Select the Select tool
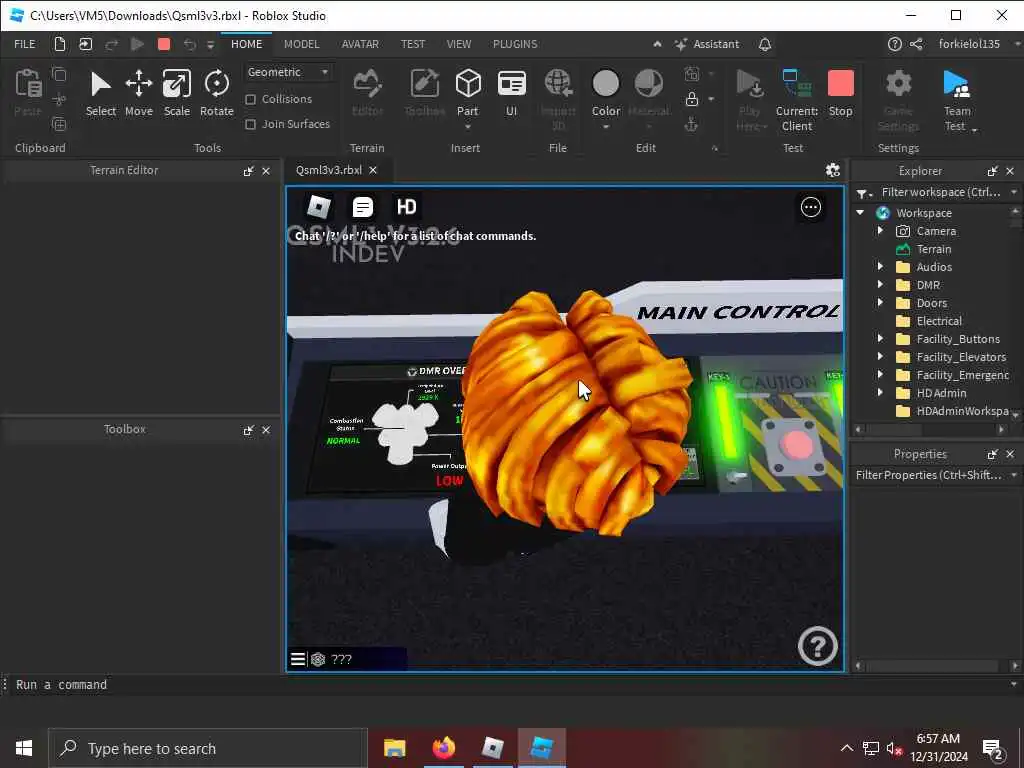This screenshot has height=768, width=1024. pyautogui.click(x=101, y=93)
